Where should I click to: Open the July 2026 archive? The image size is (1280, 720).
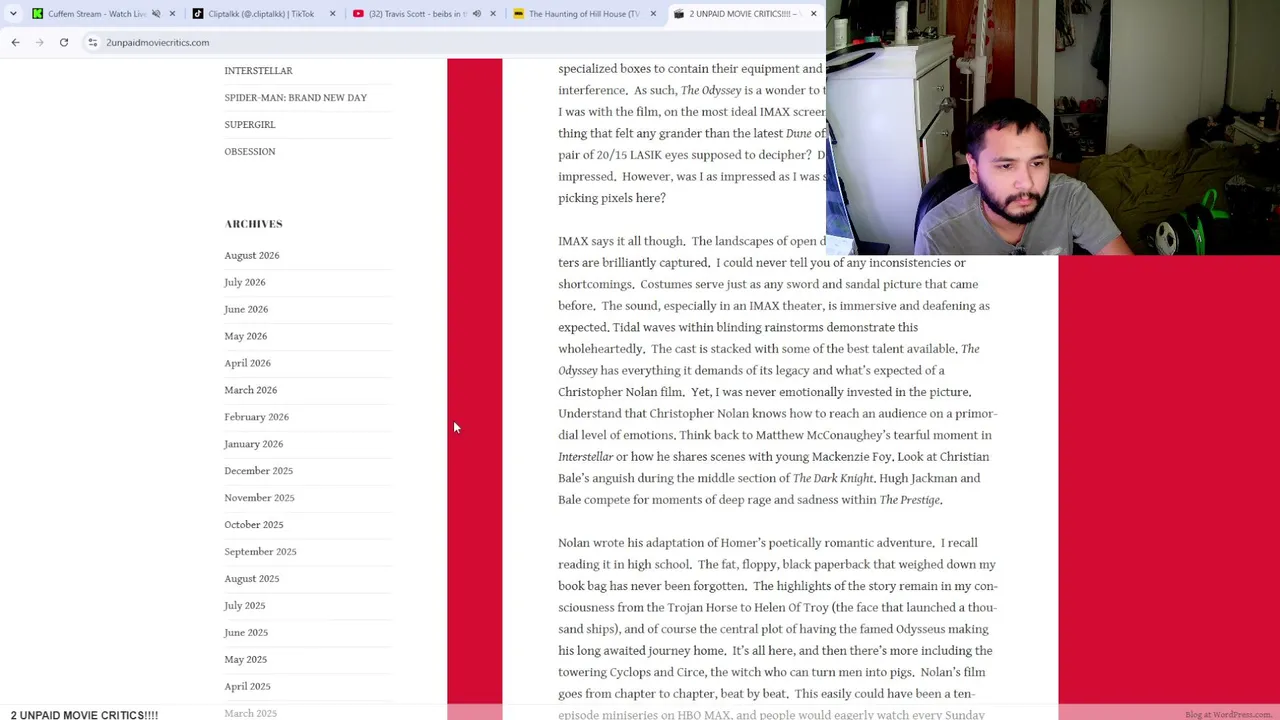pos(244,283)
